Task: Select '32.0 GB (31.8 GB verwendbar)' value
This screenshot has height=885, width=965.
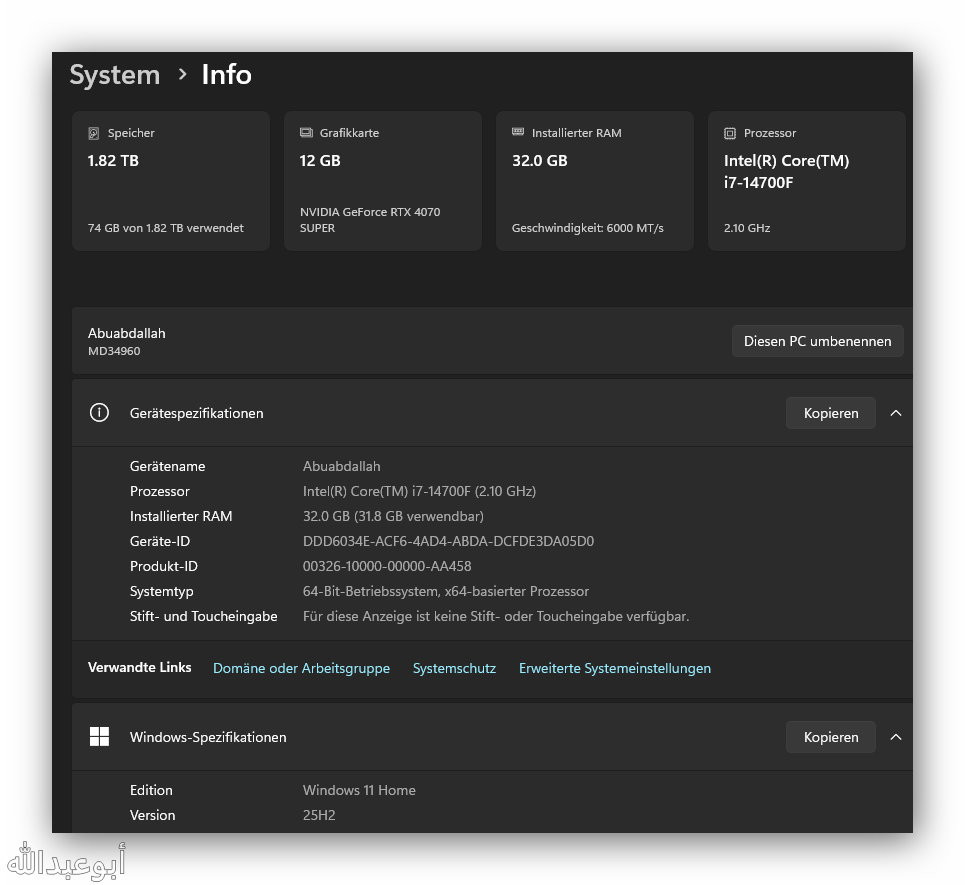Action: (393, 516)
